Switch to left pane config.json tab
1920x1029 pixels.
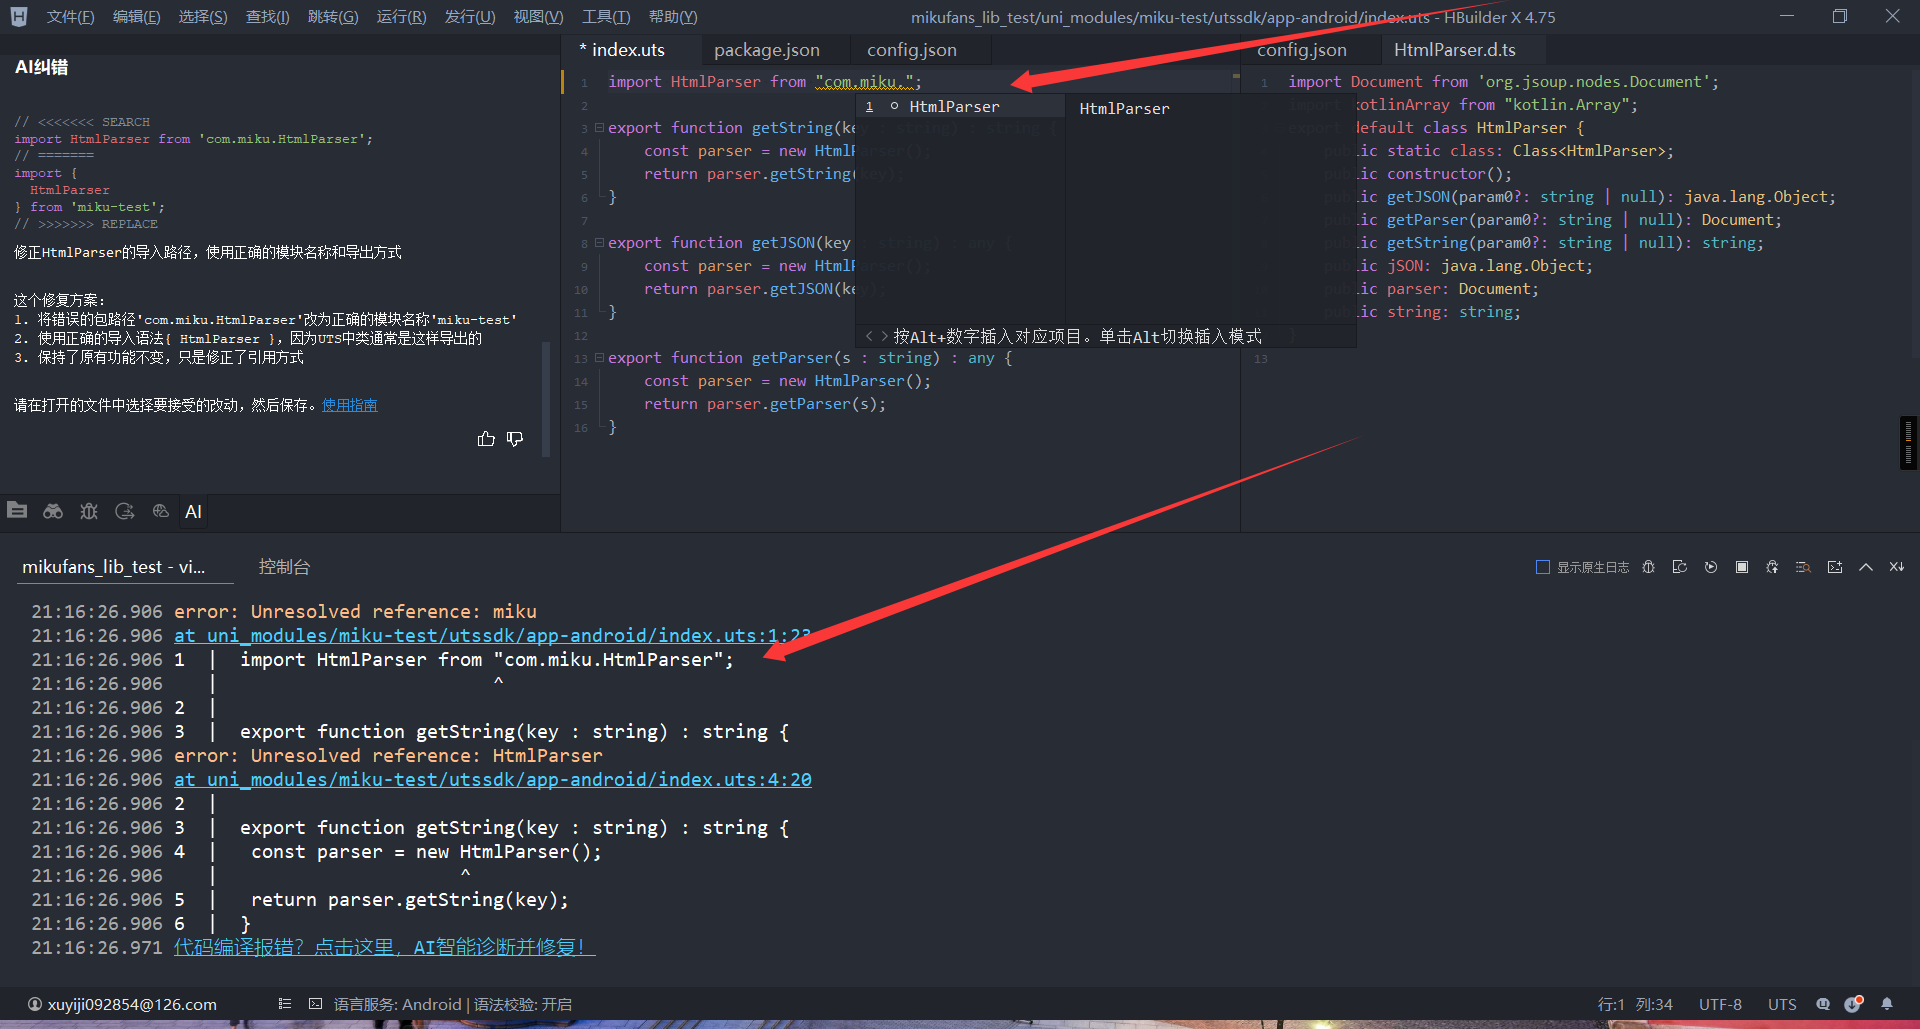912,50
